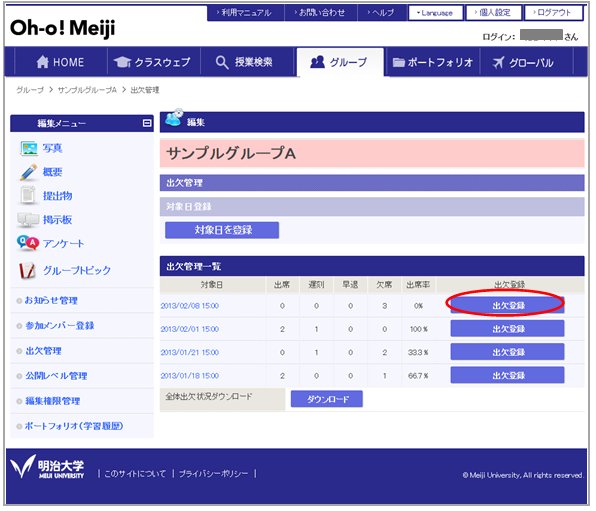Image resolution: width=596 pixels, height=511 pixels.
Task: Open the 写真 photo icon in edit menu
Action: 29,148
